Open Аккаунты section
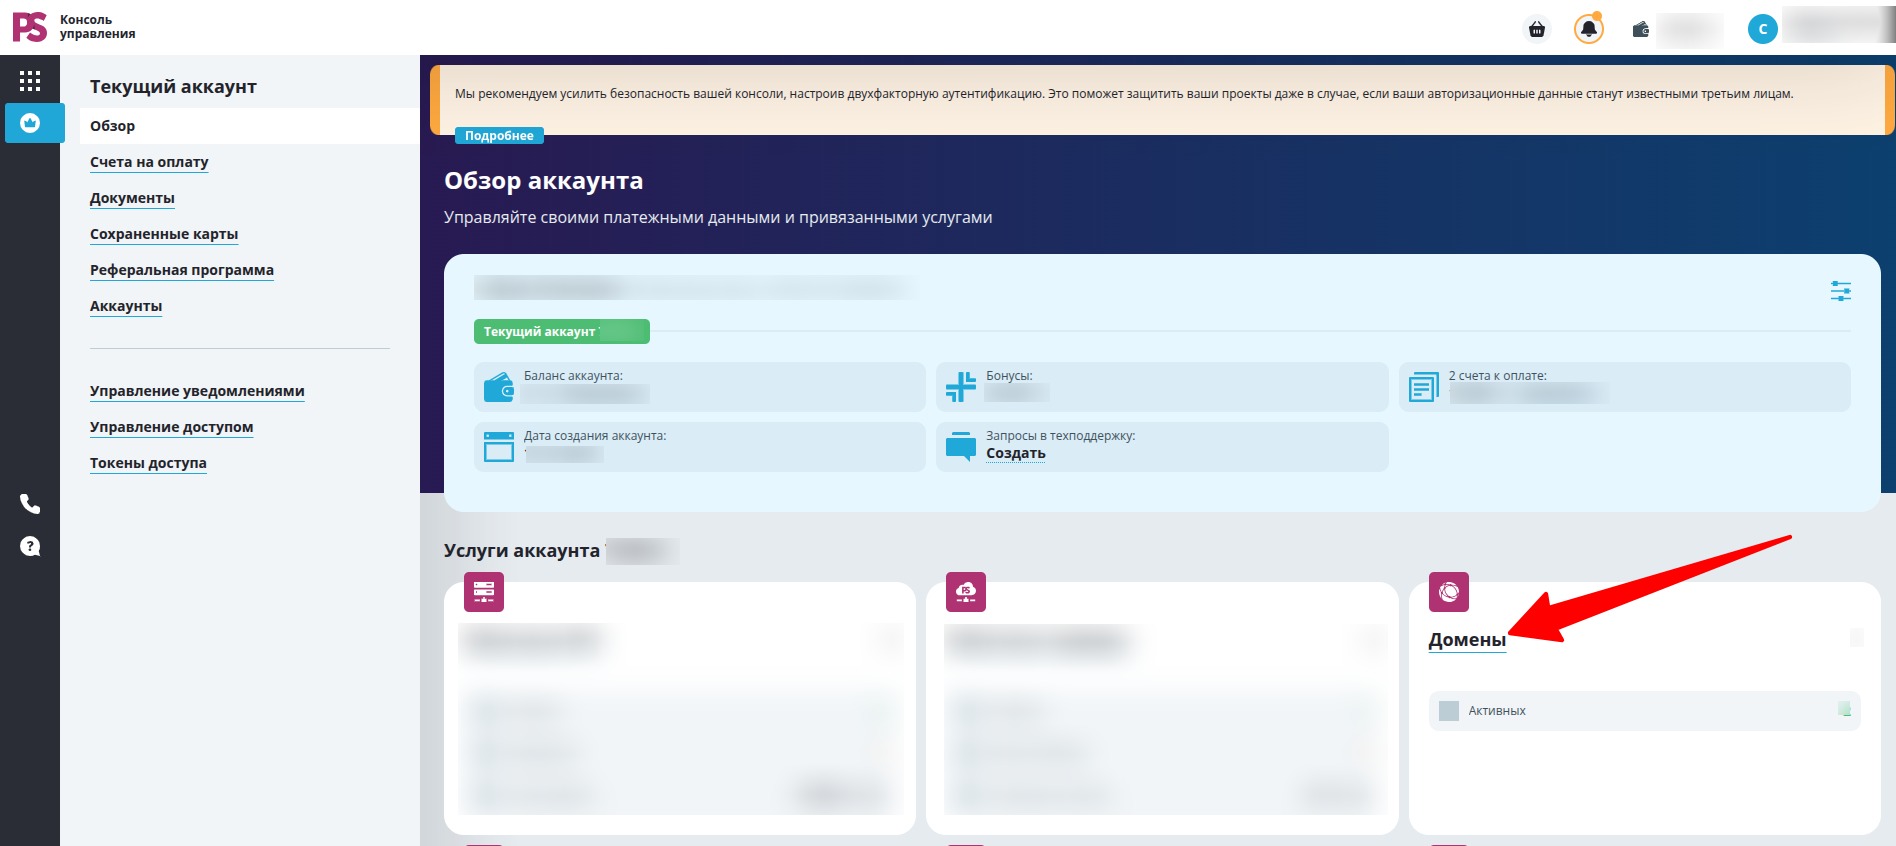This screenshot has width=1896, height=846. click(x=126, y=306)
